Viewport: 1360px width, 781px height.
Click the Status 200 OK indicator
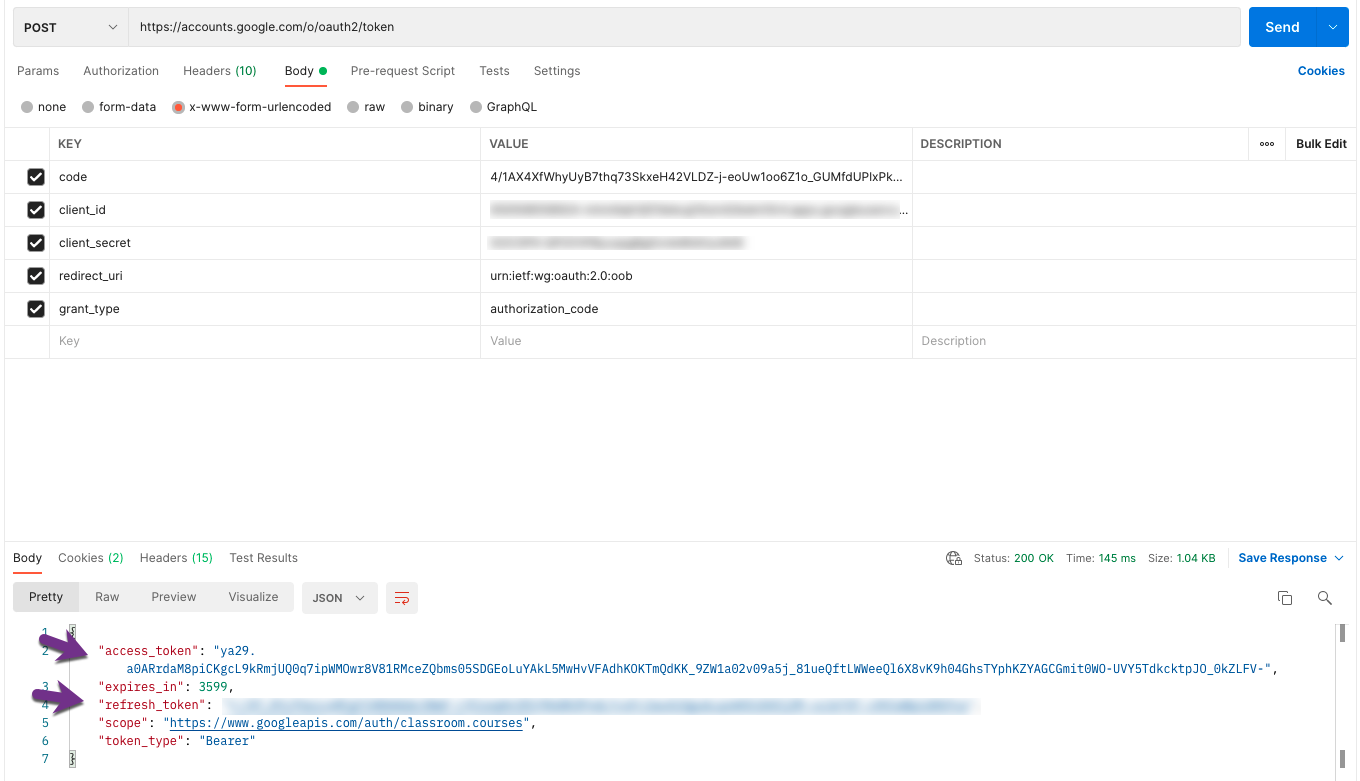tap(1013, 558)
